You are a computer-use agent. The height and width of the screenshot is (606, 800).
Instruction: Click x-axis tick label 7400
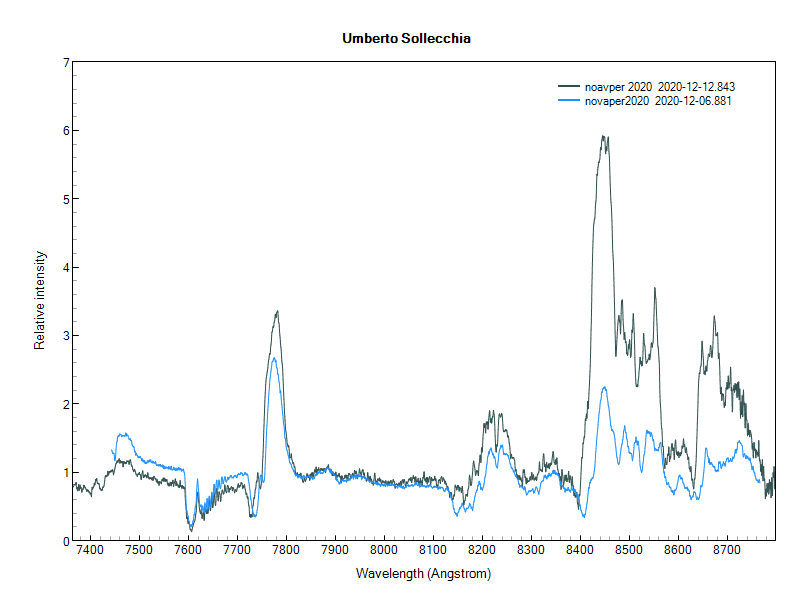point(90,550)
